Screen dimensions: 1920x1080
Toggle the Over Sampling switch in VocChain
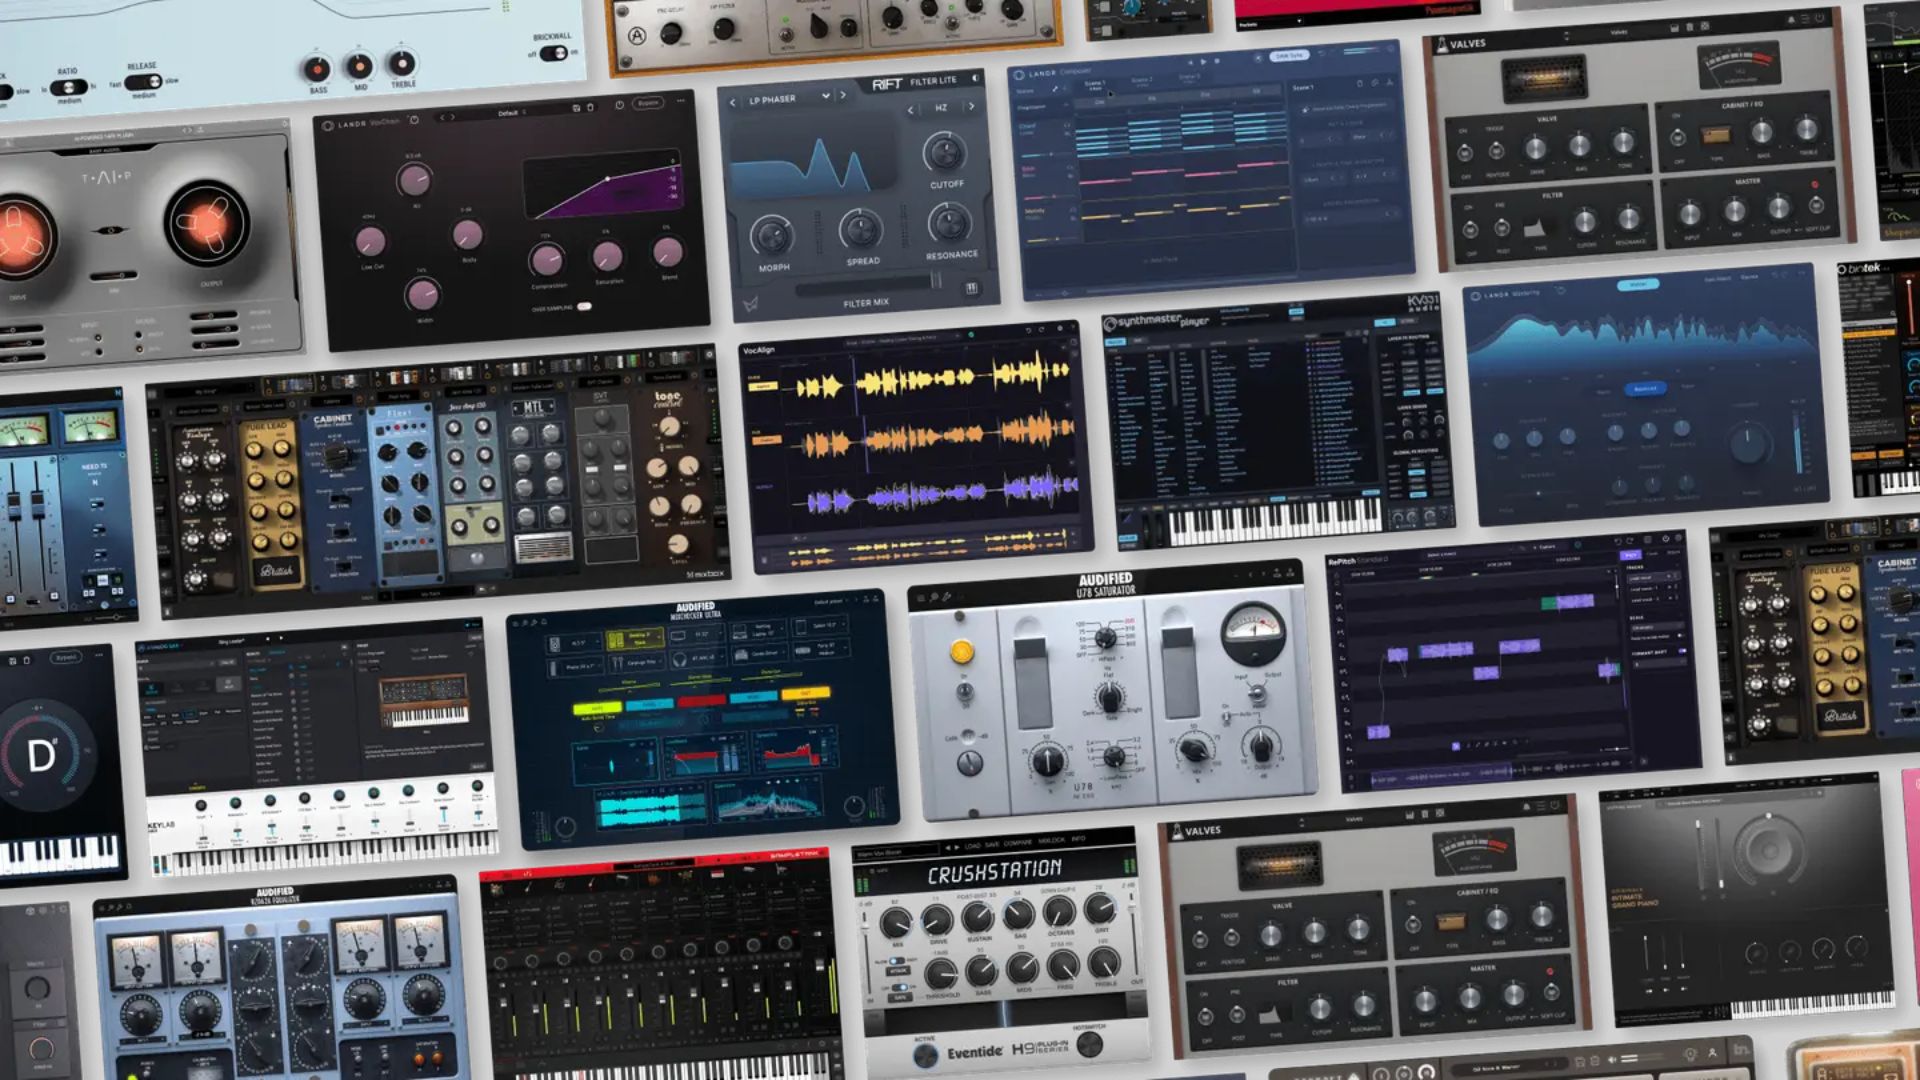584,307
